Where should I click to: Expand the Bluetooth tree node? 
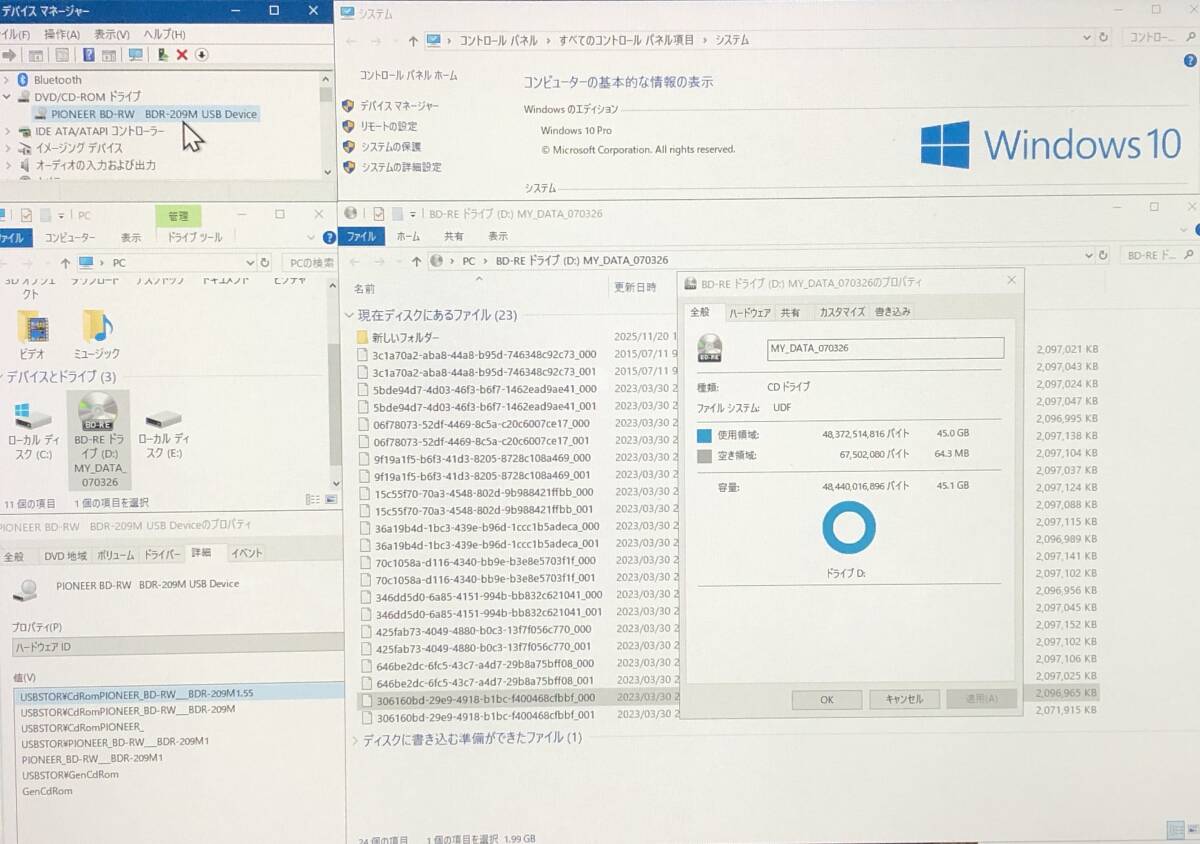pos(7,80)
